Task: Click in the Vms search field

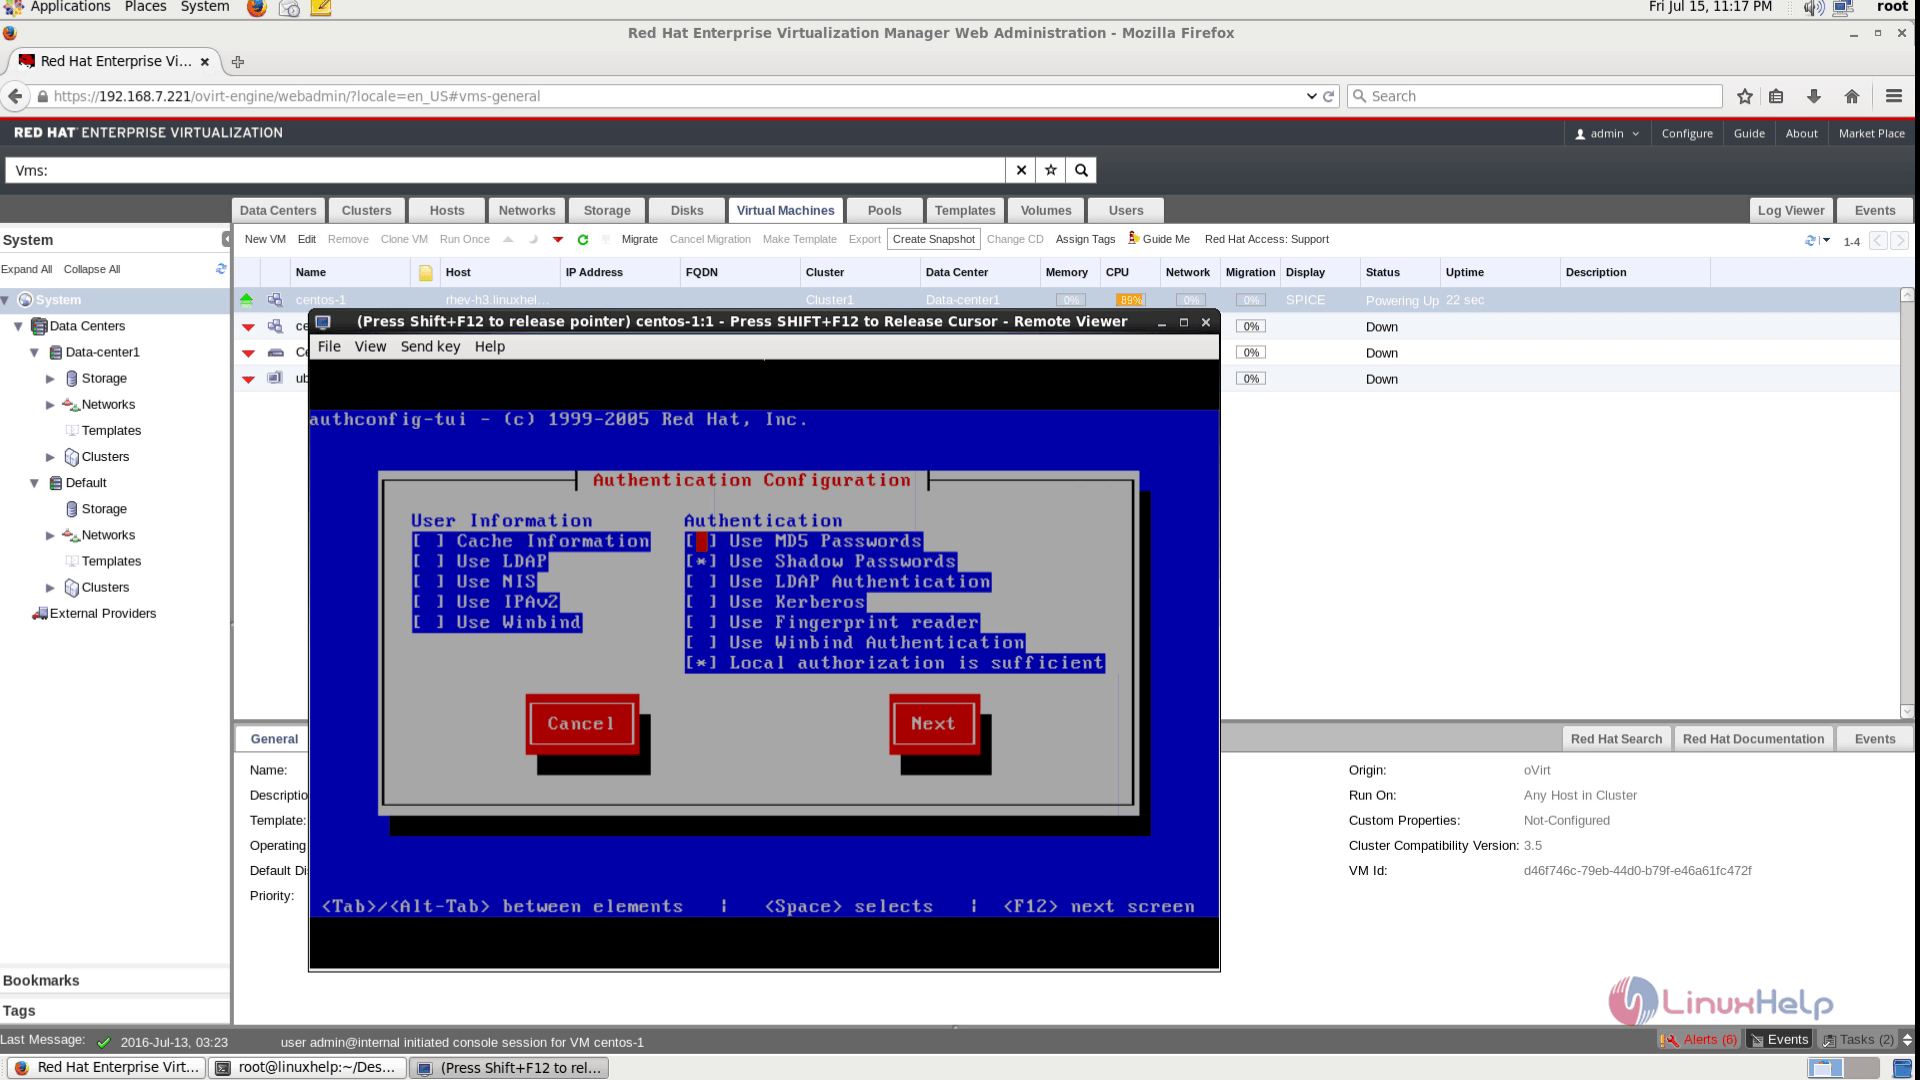Action: 505,170
